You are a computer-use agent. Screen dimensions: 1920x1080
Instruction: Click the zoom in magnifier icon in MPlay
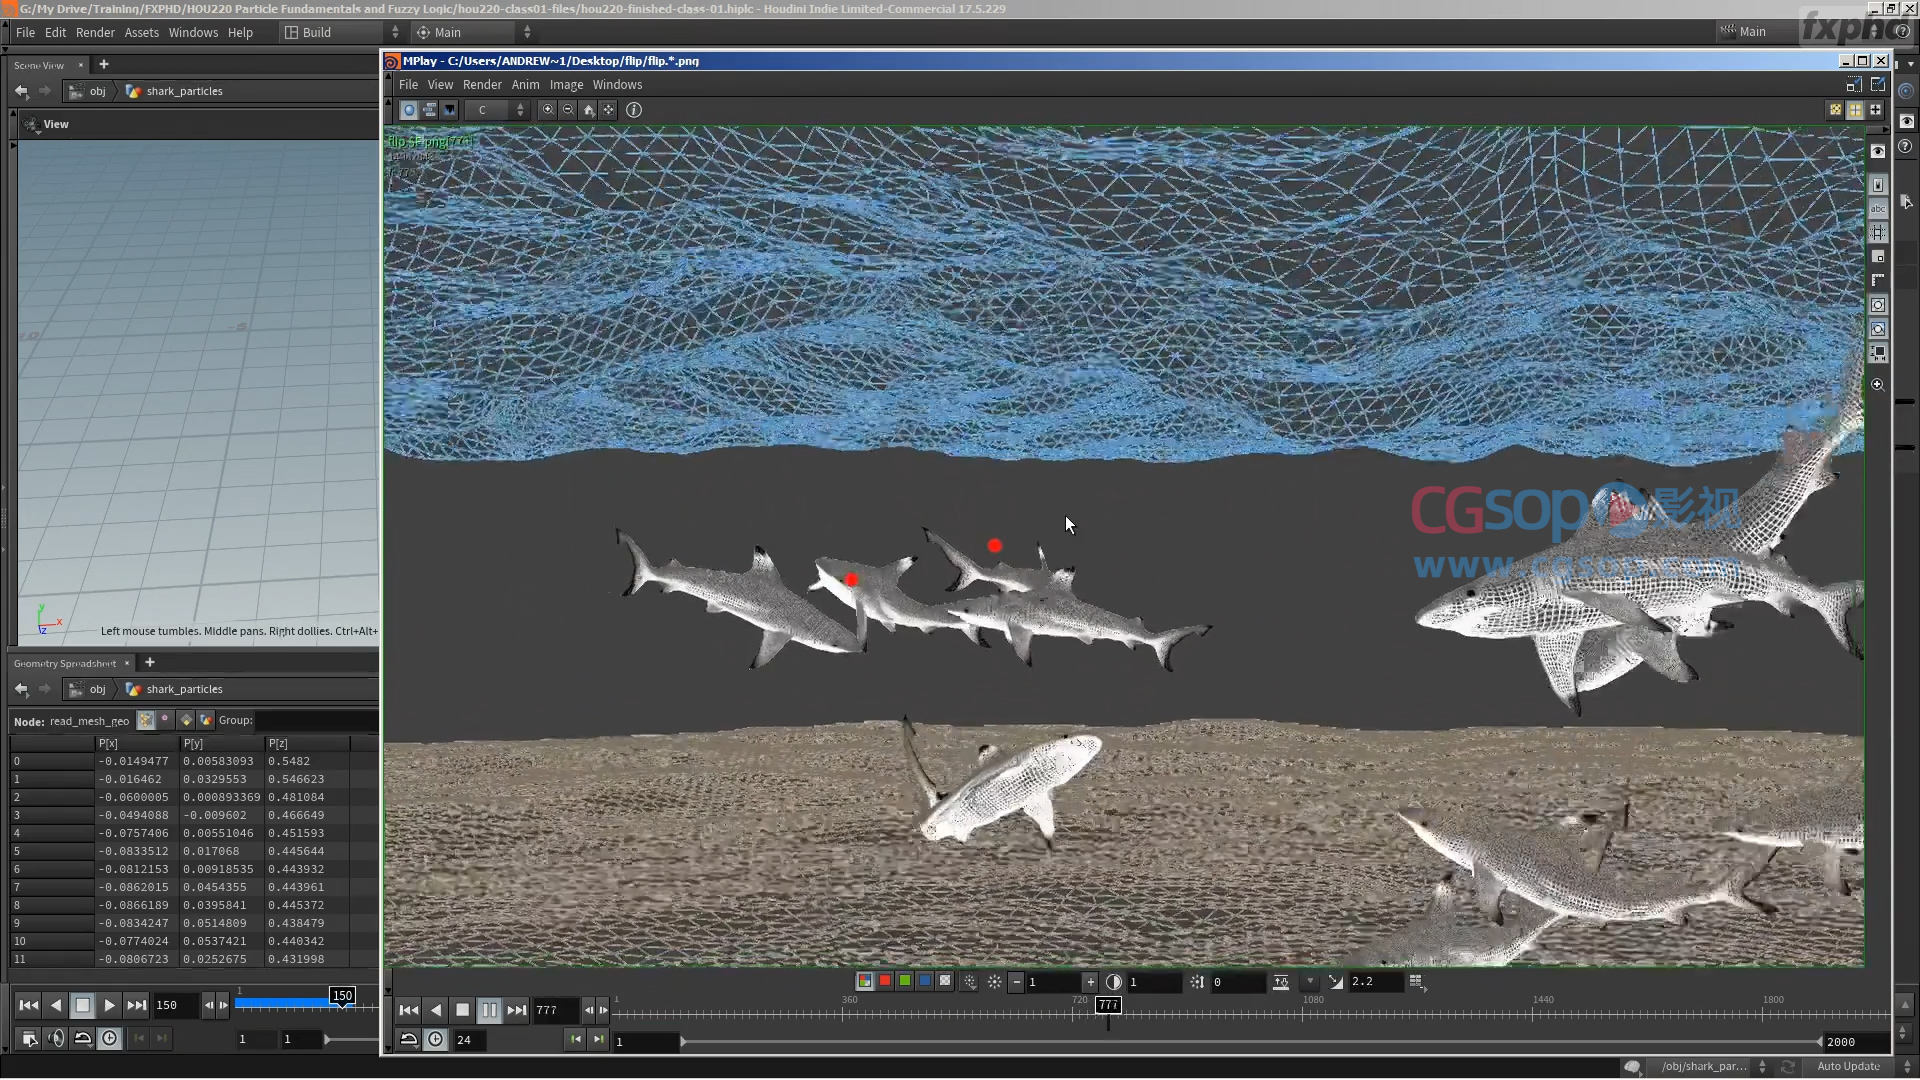pyautogui.click(x=548, y=111)
